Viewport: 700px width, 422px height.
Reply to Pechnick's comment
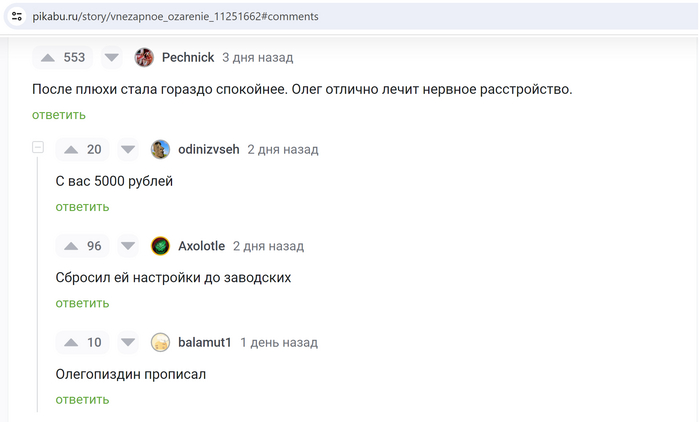58,114
